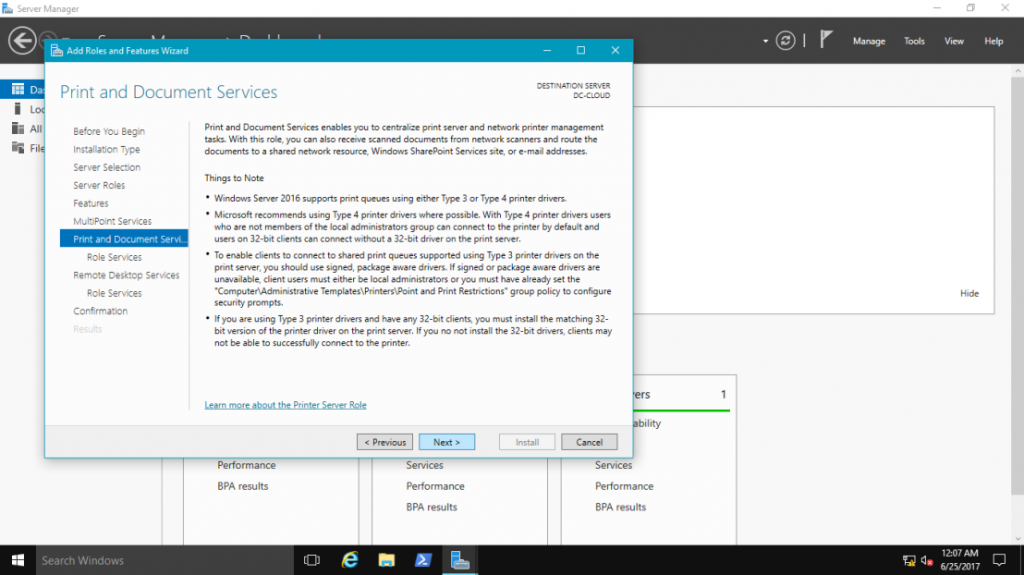Image resolution: width=1024 pixels, height=575 pixels.
Task: Click the Server Manager vertical scrollbar
Action: pyautogui.click(x=1017, y=288)
